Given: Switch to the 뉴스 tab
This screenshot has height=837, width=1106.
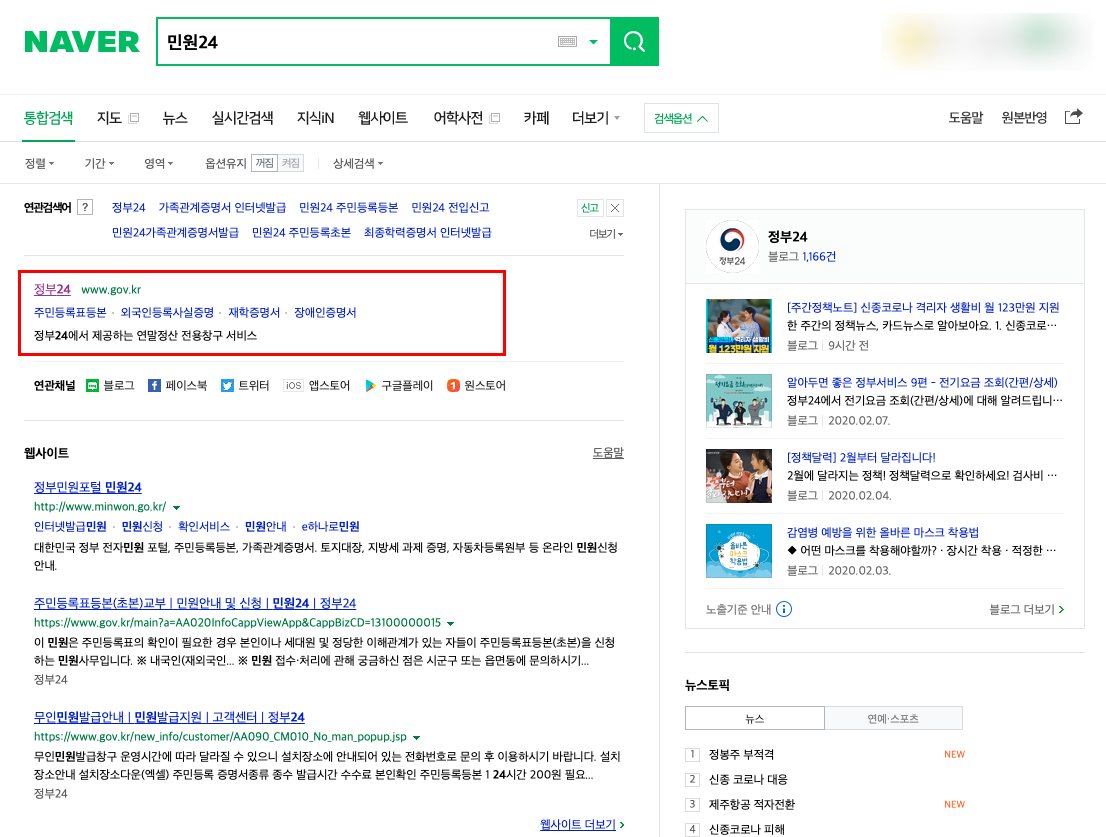Looking at the screenshot, I should pos(175,118).
